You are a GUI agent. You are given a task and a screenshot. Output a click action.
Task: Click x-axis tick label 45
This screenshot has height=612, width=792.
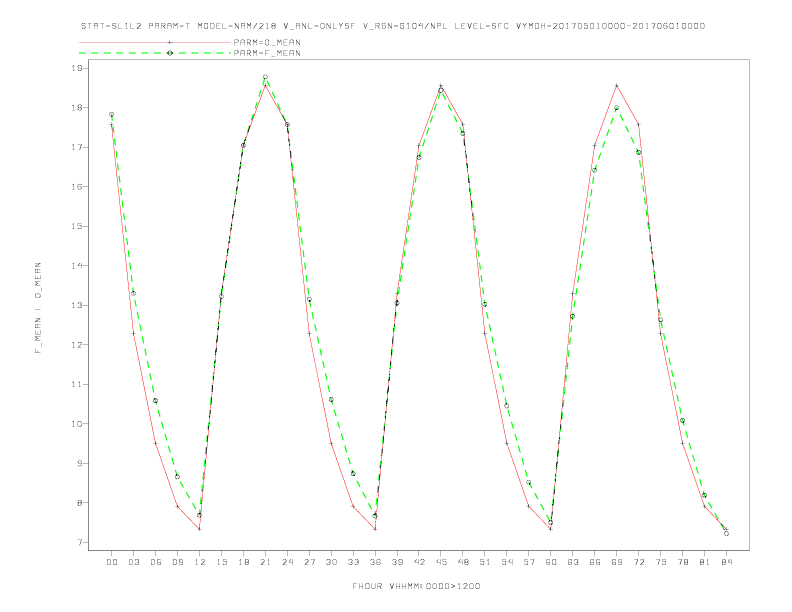pyautogui.click(x=441, y=562)
